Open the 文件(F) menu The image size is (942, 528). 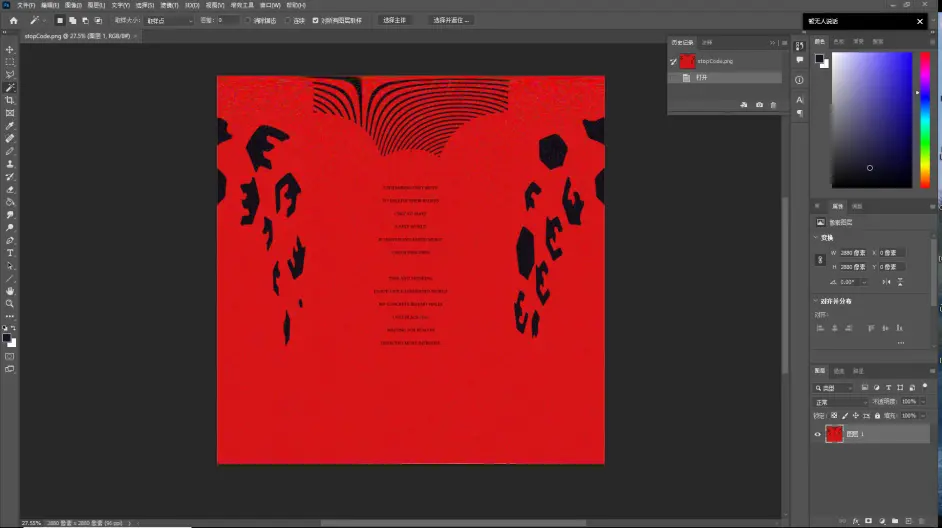[25, 5]
